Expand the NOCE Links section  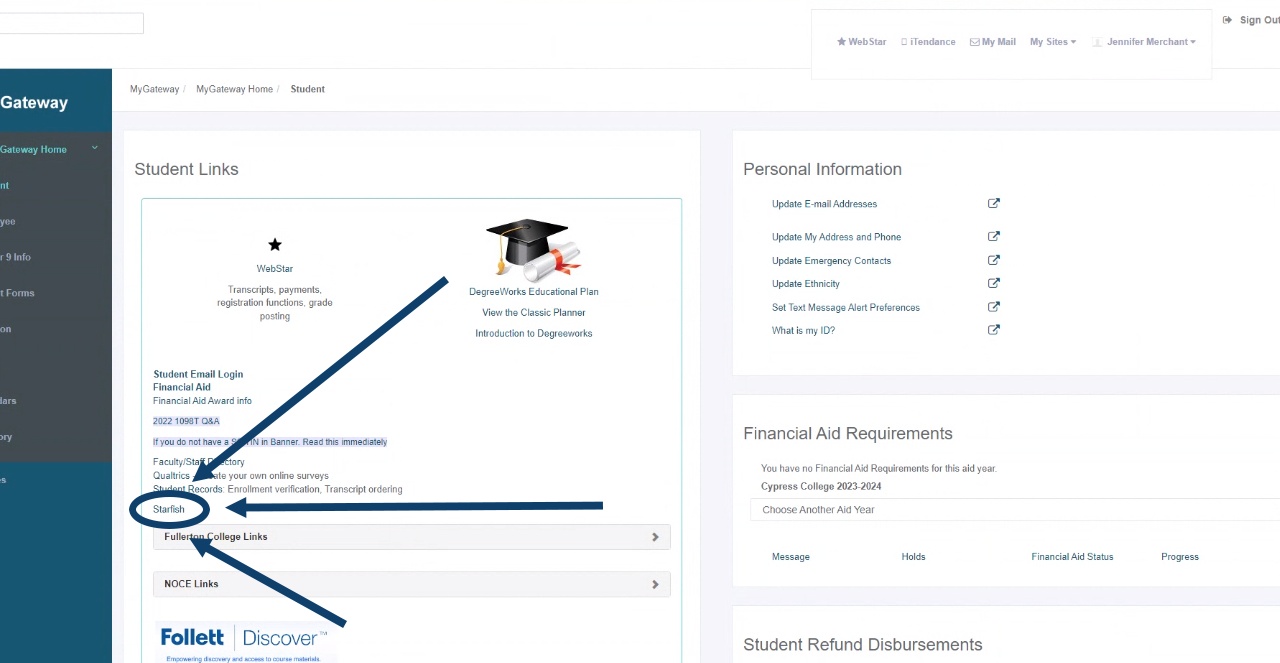coord(655,584)
